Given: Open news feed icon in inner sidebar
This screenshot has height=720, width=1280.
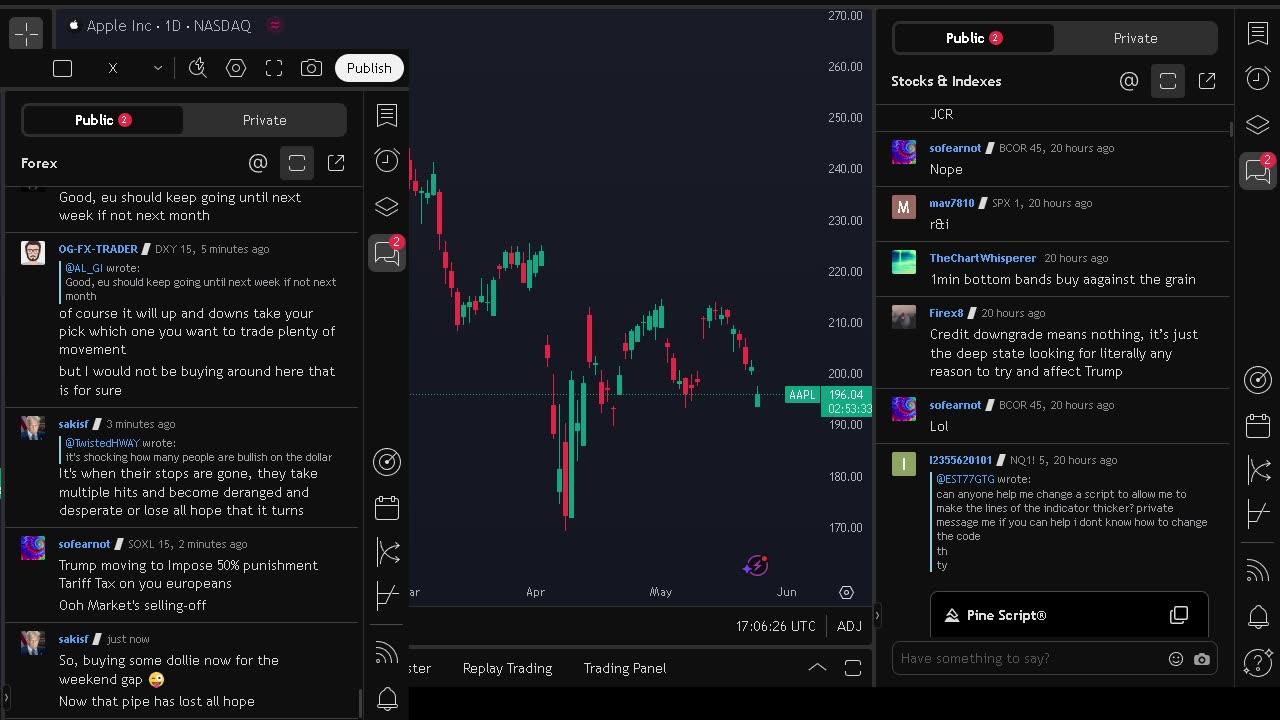Looking at the screenshot, I should click(x=387, y=653).
